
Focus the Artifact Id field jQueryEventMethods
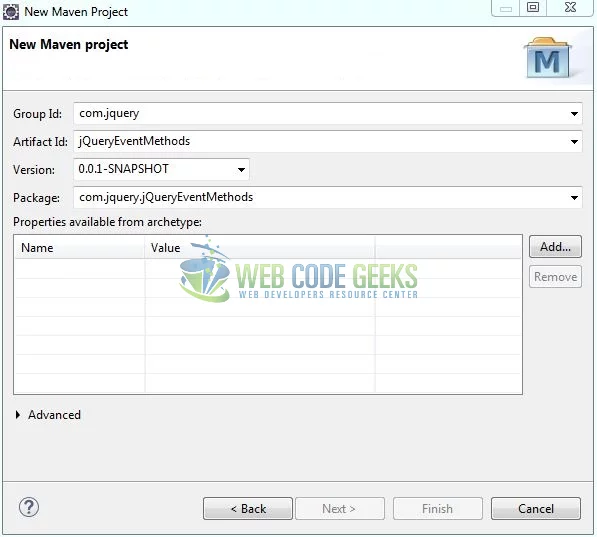click(327, 142)
